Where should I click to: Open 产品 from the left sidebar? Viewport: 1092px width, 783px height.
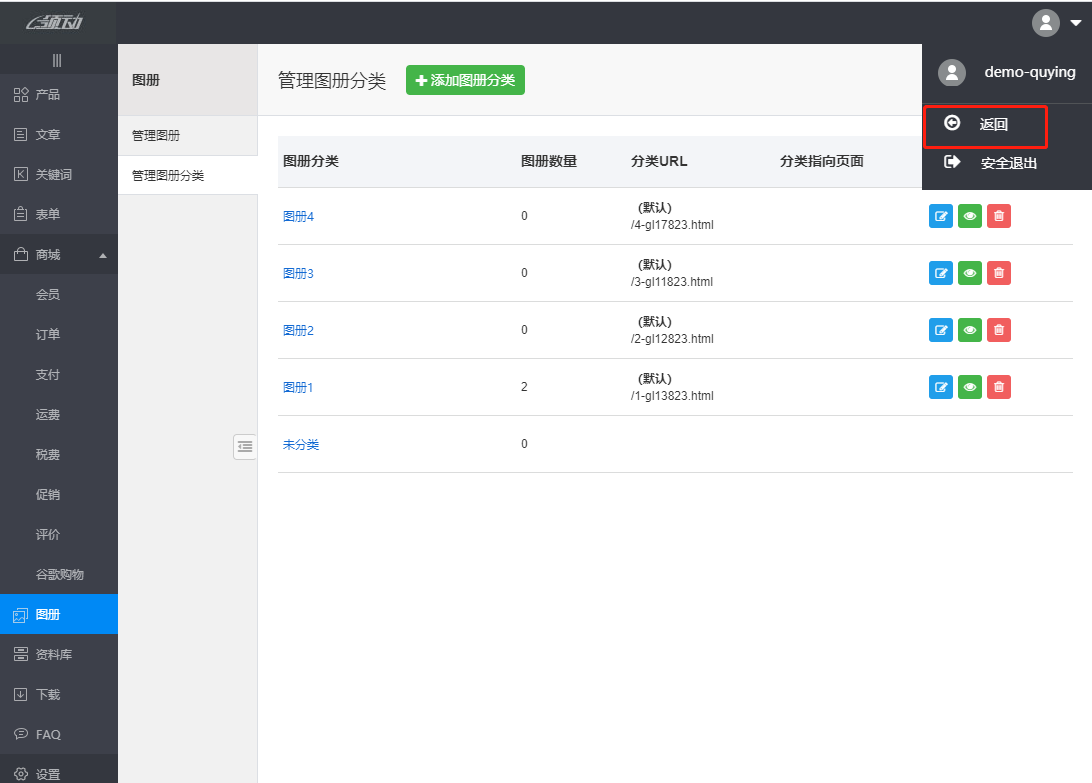47,95
